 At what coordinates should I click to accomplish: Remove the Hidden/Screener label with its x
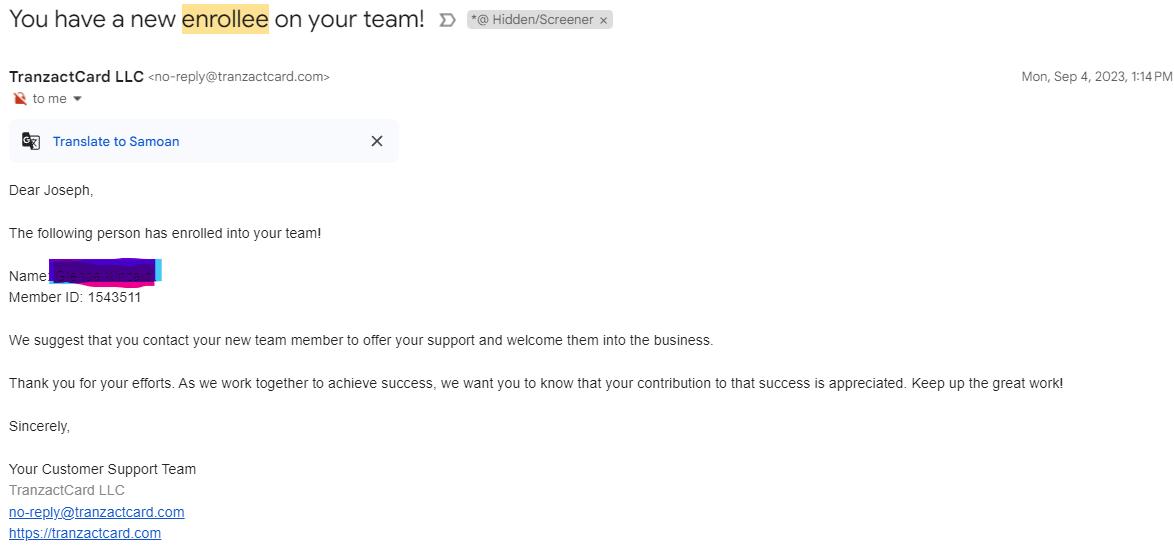pos(603,21)
